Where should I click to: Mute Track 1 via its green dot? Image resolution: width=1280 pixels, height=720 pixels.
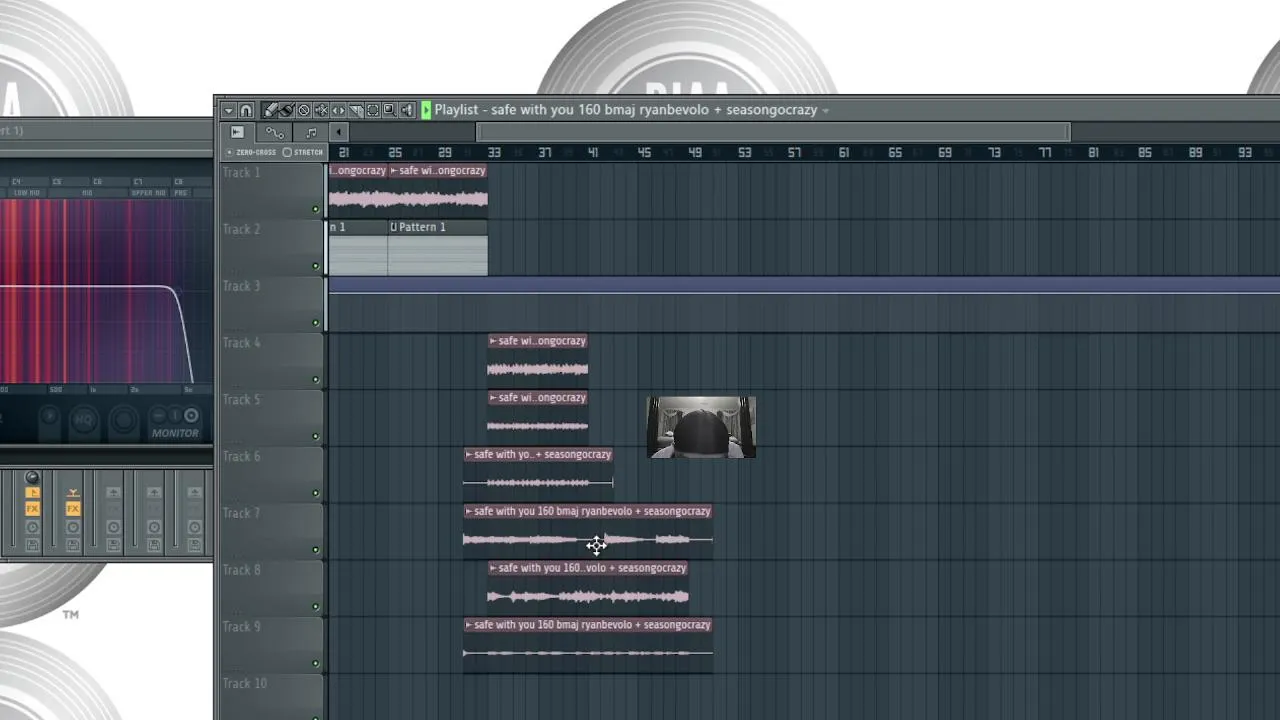coord(316,210)
